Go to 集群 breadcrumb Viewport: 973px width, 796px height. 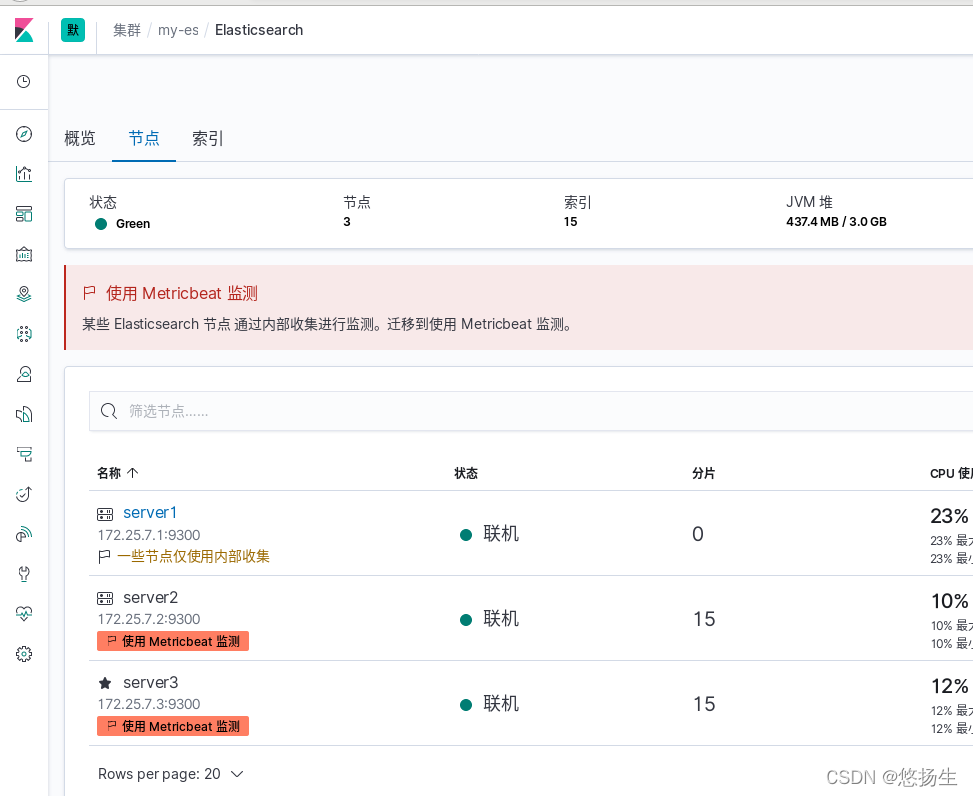click(x=127, y=30)
